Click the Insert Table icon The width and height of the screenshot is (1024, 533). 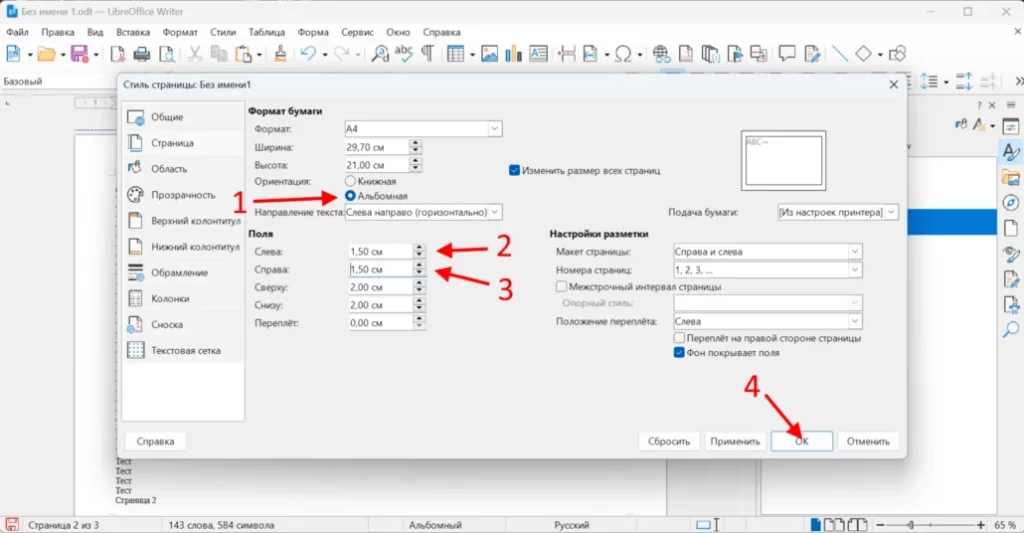[x=455, y=54]
